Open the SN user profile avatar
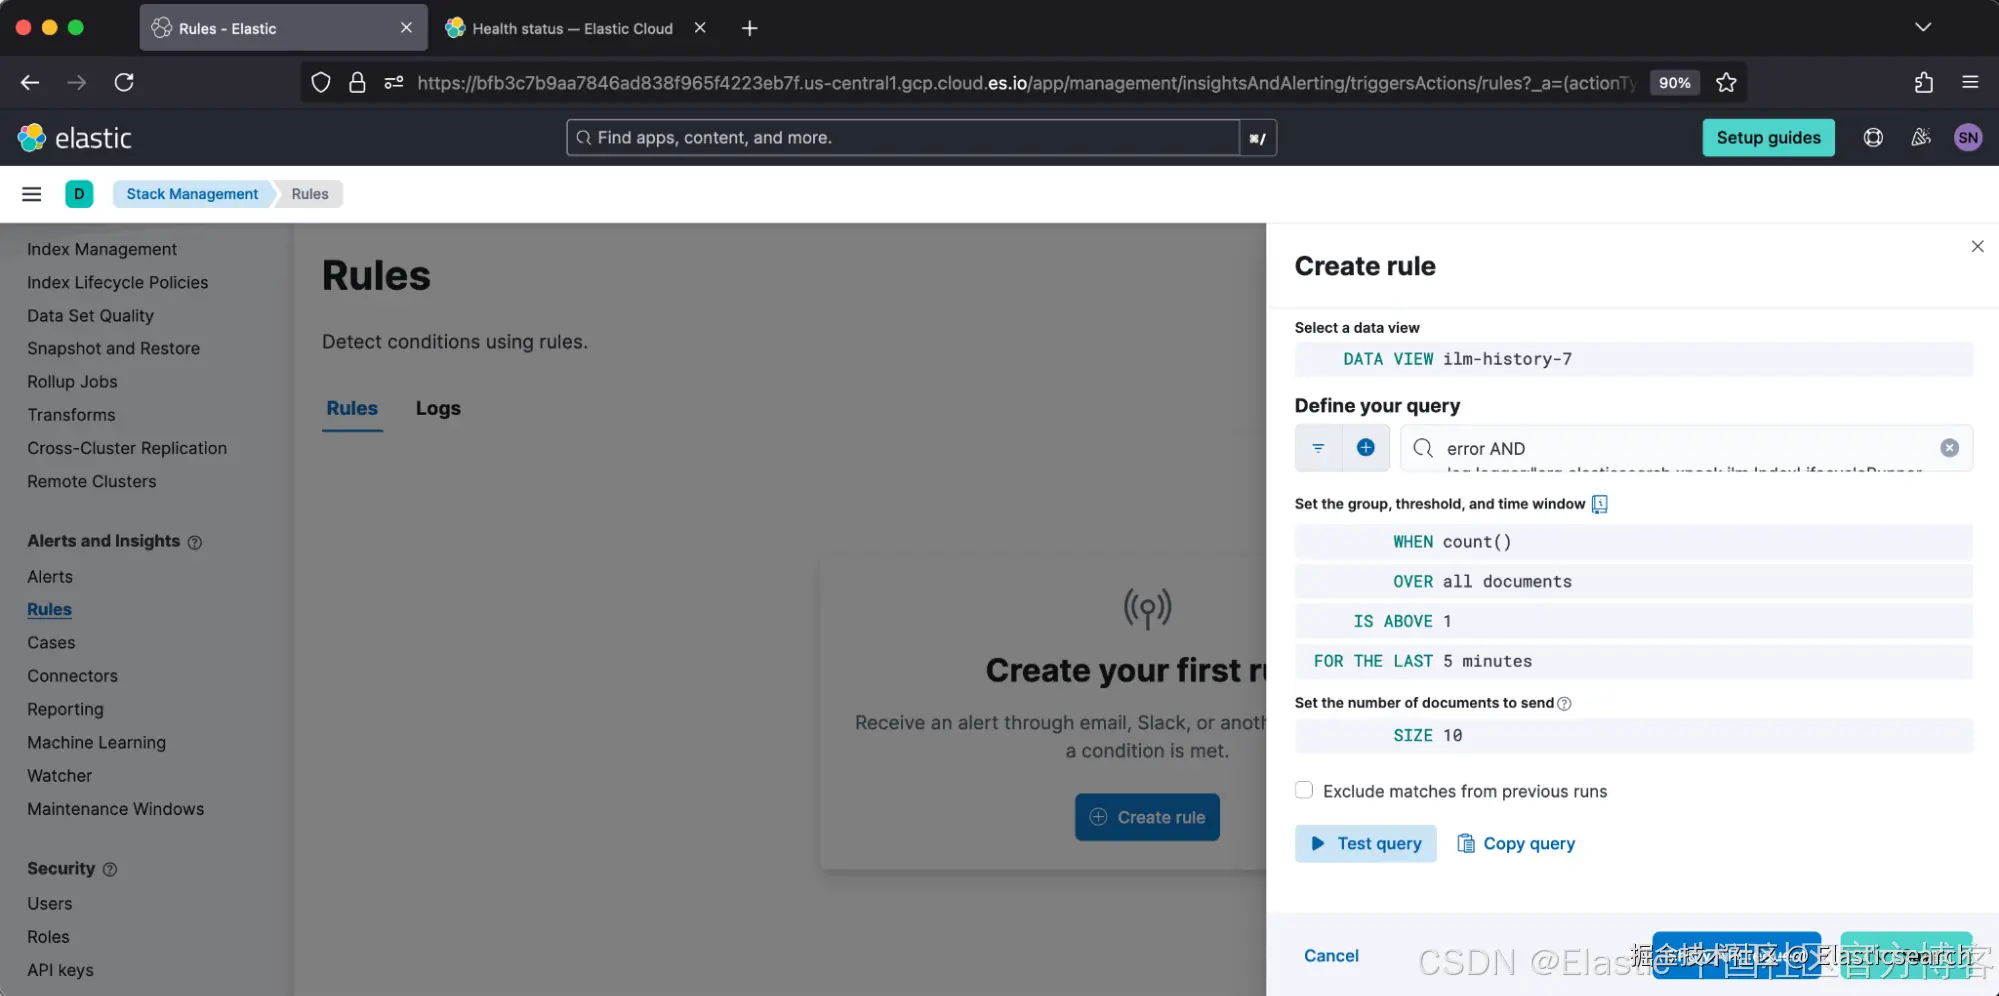The height and width of the screenshot is (996, 1999). (x=1968, y=138)
